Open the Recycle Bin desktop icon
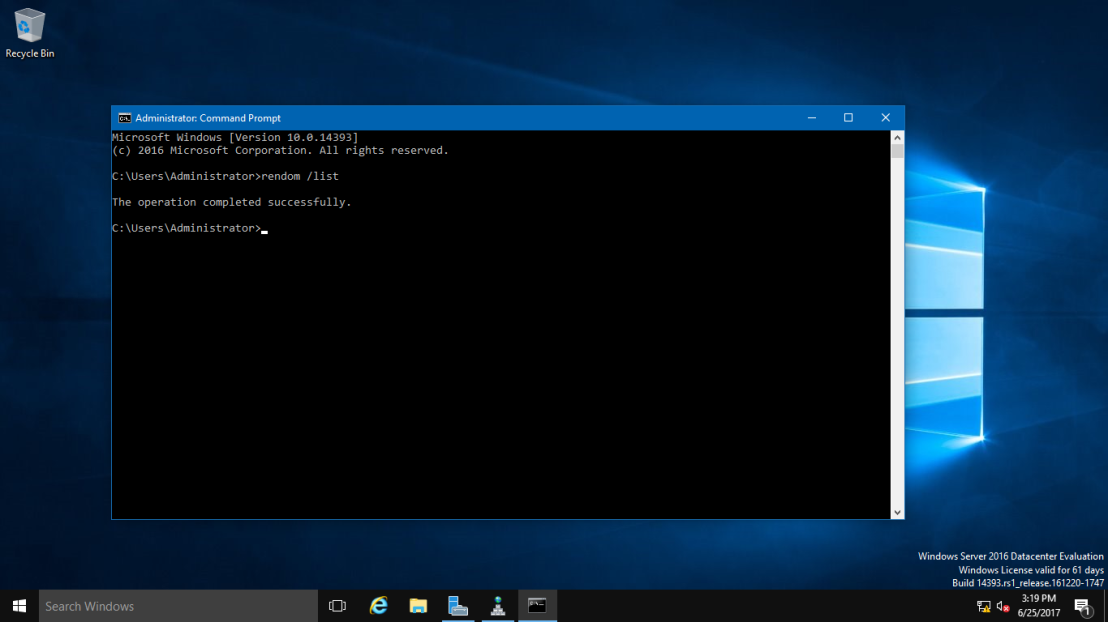 pyautogui.click(x=30, y=33)
